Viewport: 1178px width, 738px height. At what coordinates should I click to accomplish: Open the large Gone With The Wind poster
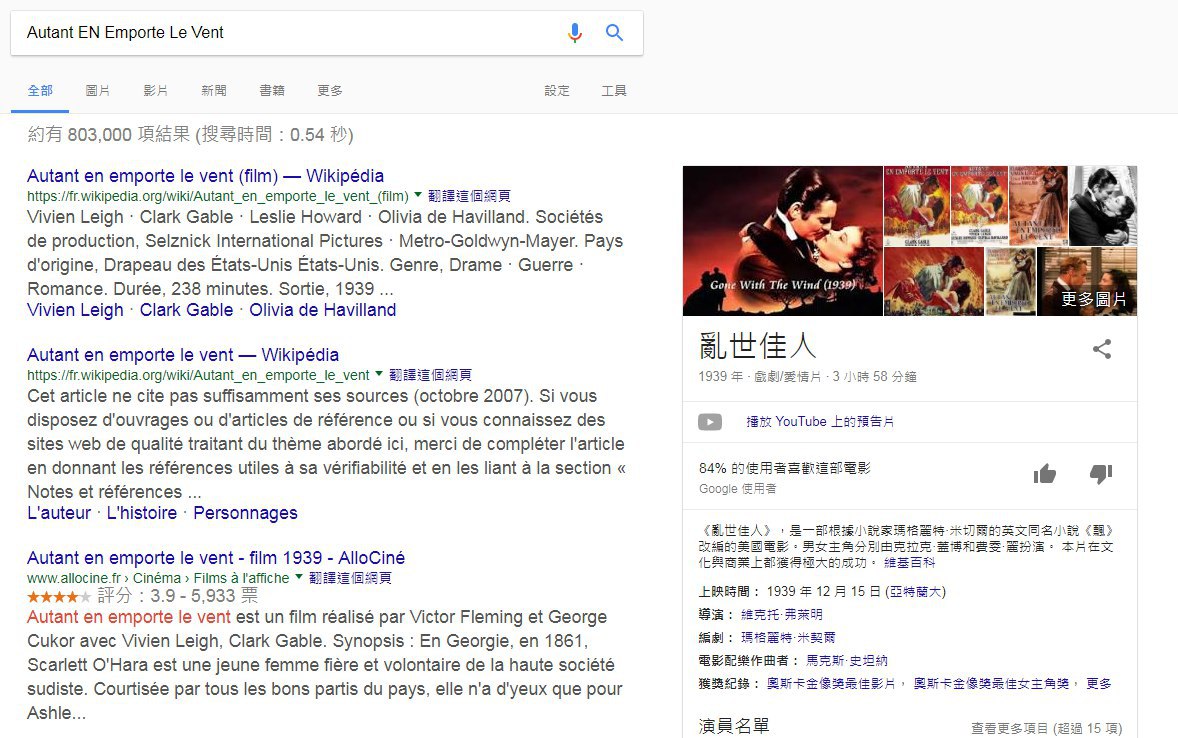782,240
